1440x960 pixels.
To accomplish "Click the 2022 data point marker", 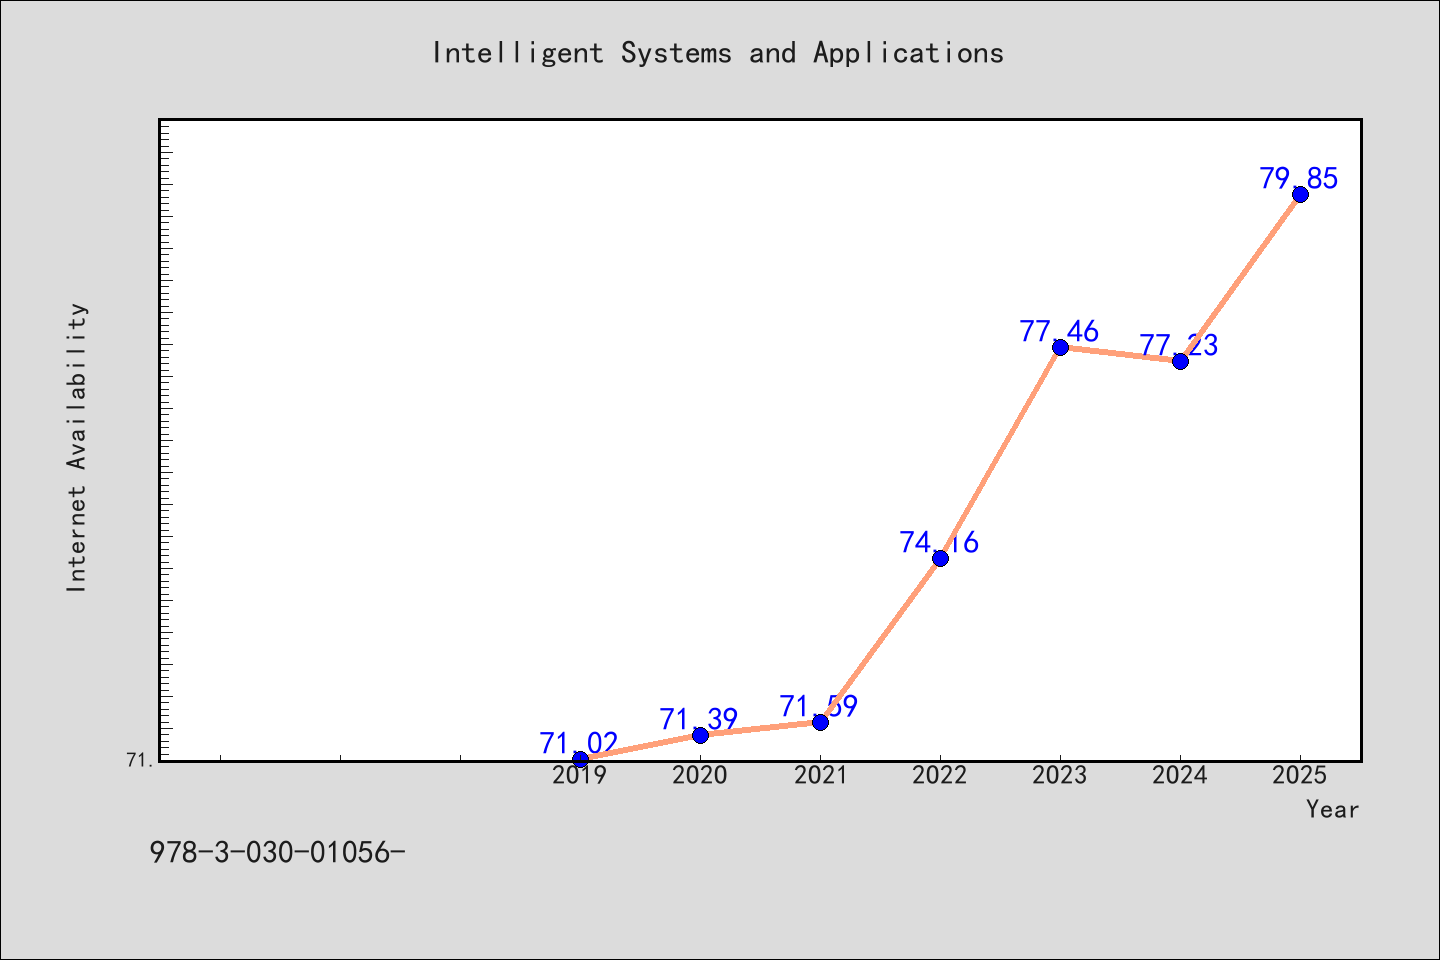I will point(940,558).
